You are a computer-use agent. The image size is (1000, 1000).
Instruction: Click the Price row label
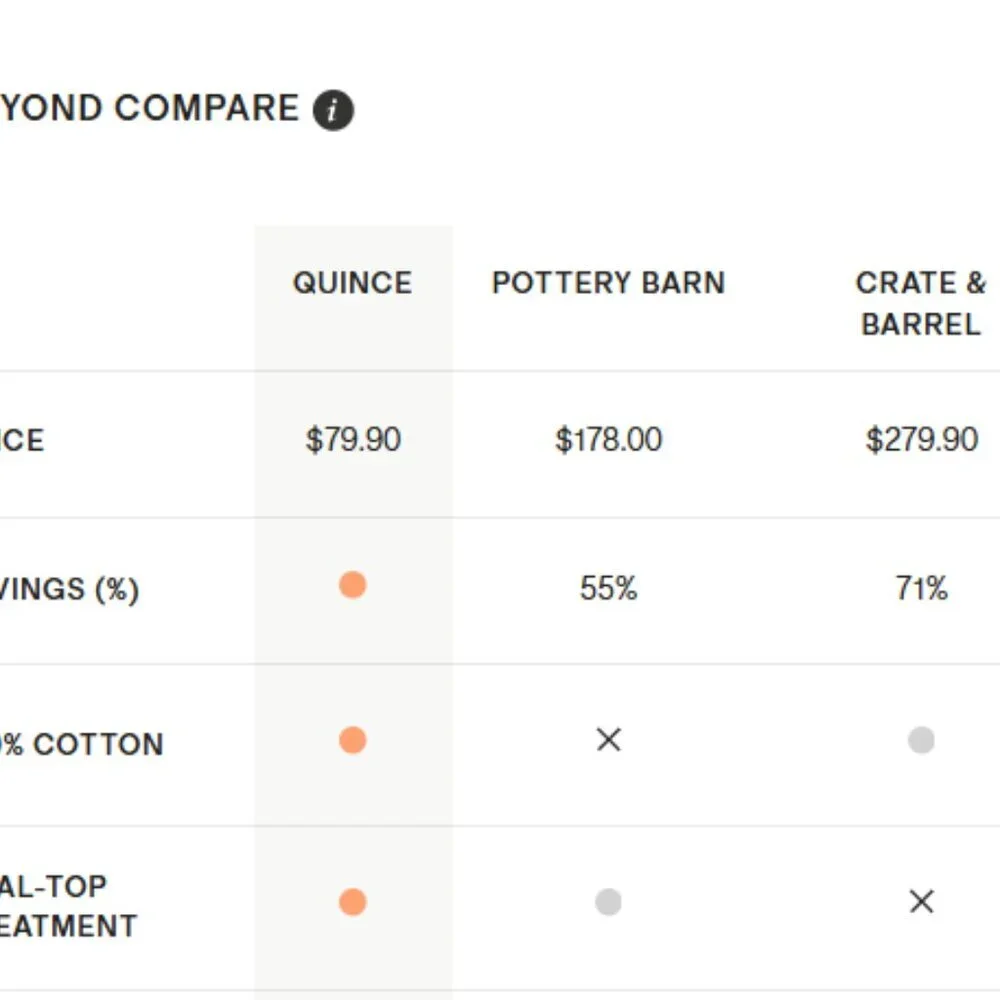(x=22, y=441)
